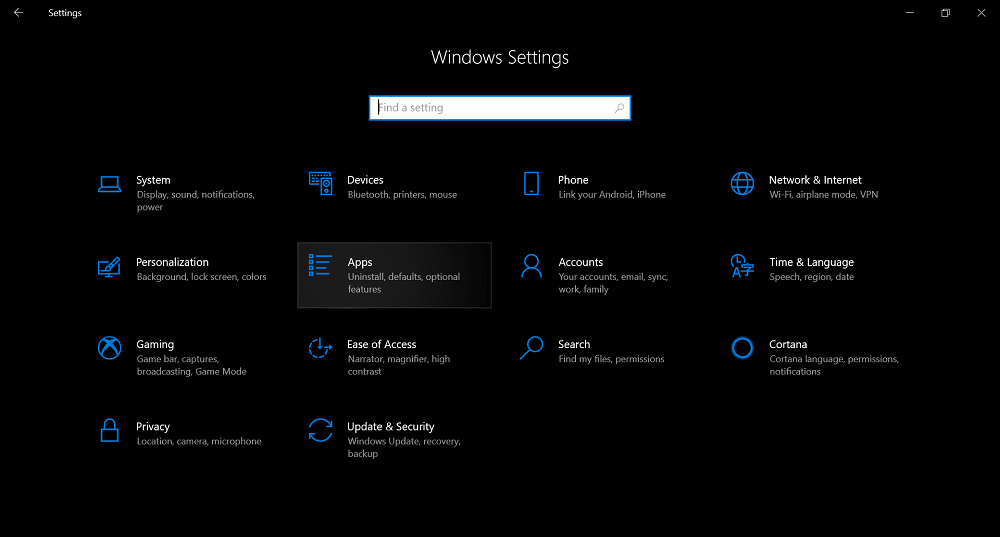Image resolution: width=1000 pixels, height=537 pixels.
Task: Open Update & Security settings title
Action: pyautogui.click(x=390, y=427)
